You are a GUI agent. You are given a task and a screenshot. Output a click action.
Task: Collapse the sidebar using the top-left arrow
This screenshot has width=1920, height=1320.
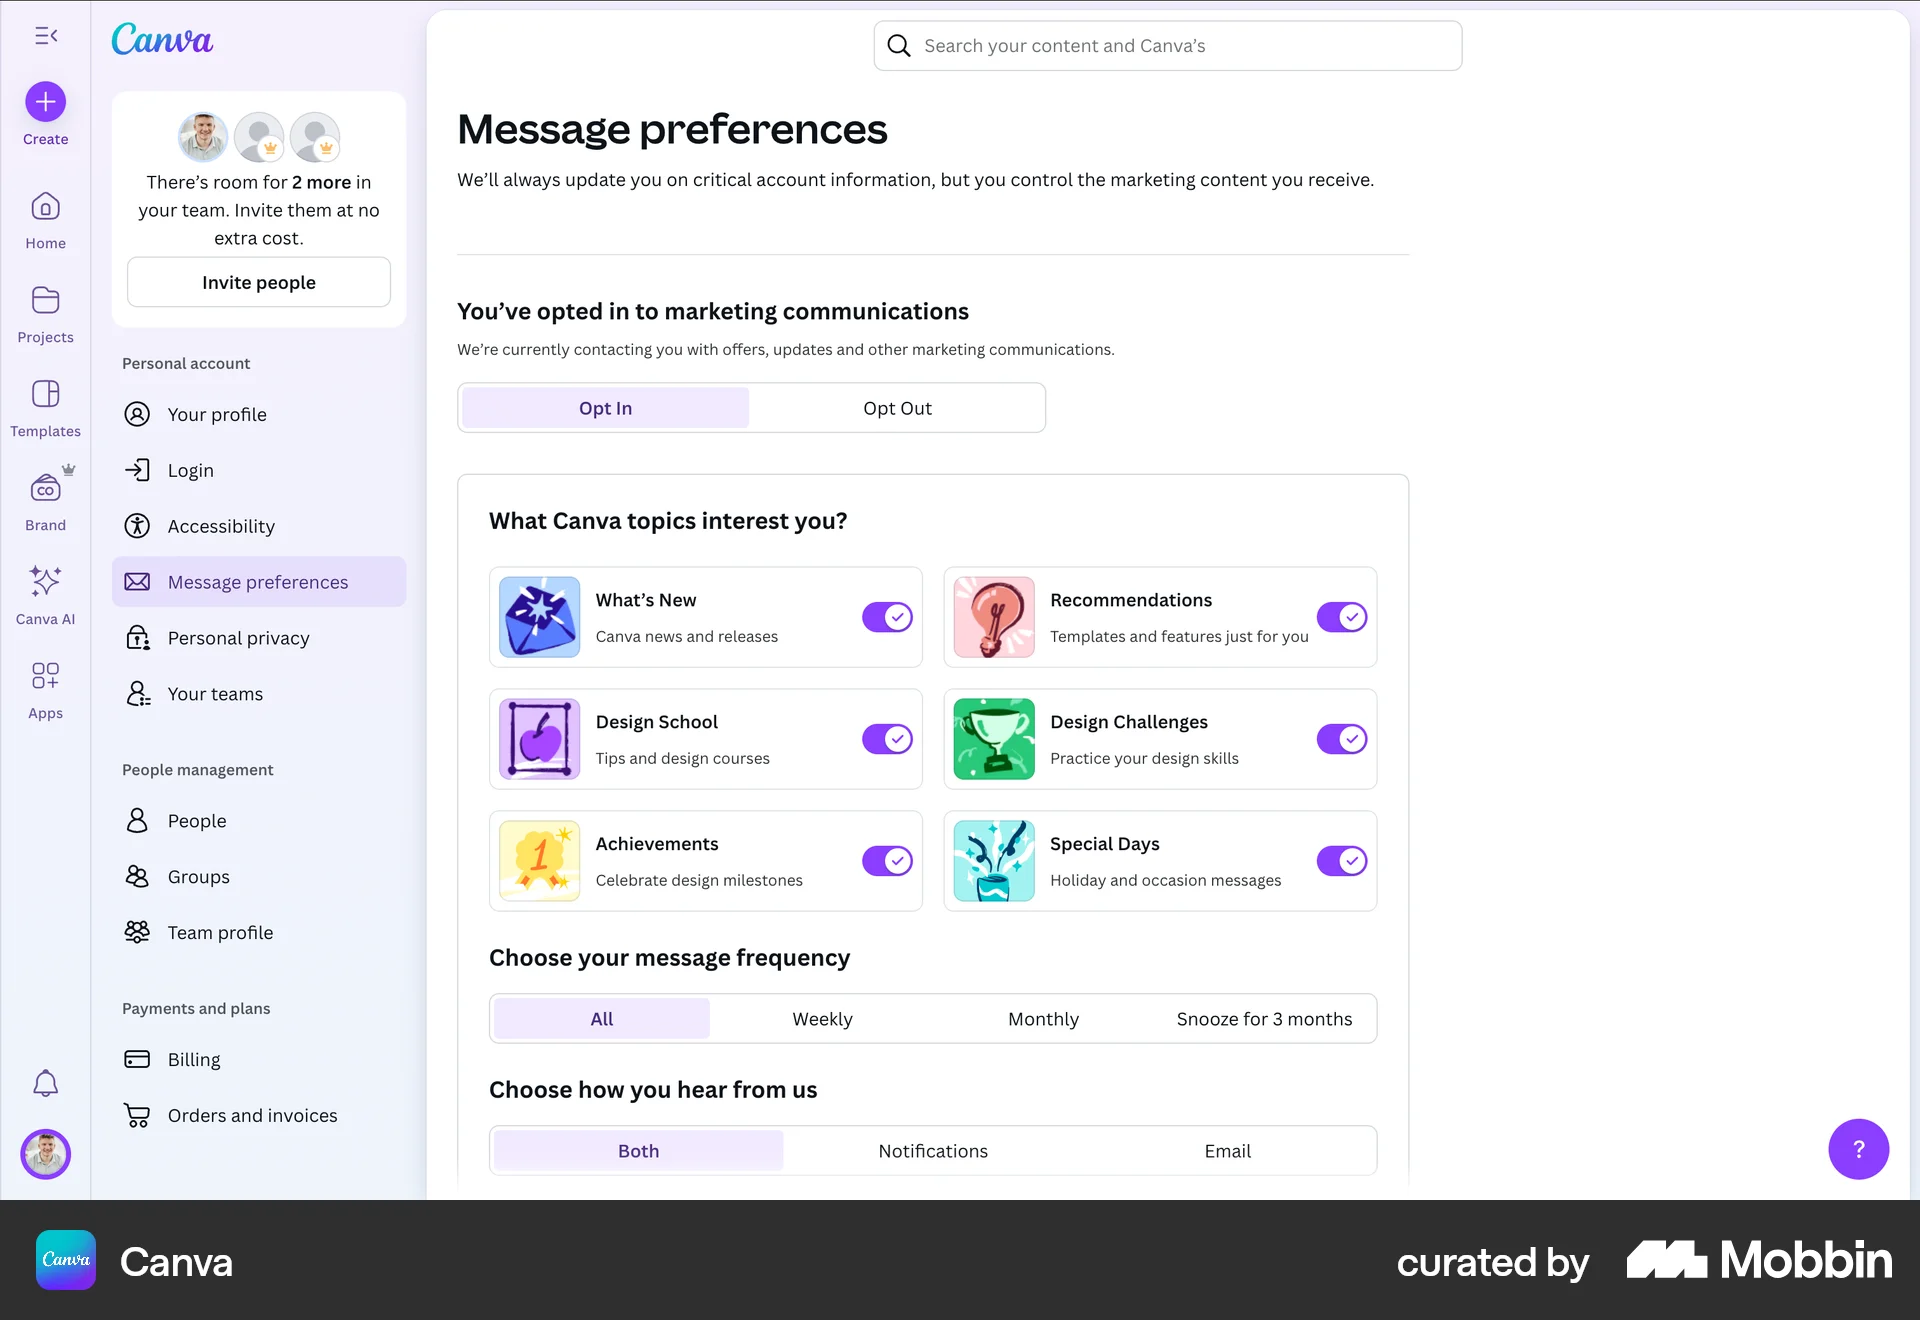pyautogui.click(x=45, y=35)
